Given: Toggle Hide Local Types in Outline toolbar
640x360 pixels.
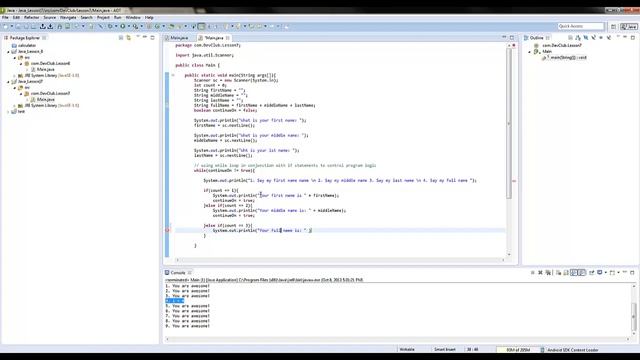Looking at the screenshot, I should click(x=609, y=38).
